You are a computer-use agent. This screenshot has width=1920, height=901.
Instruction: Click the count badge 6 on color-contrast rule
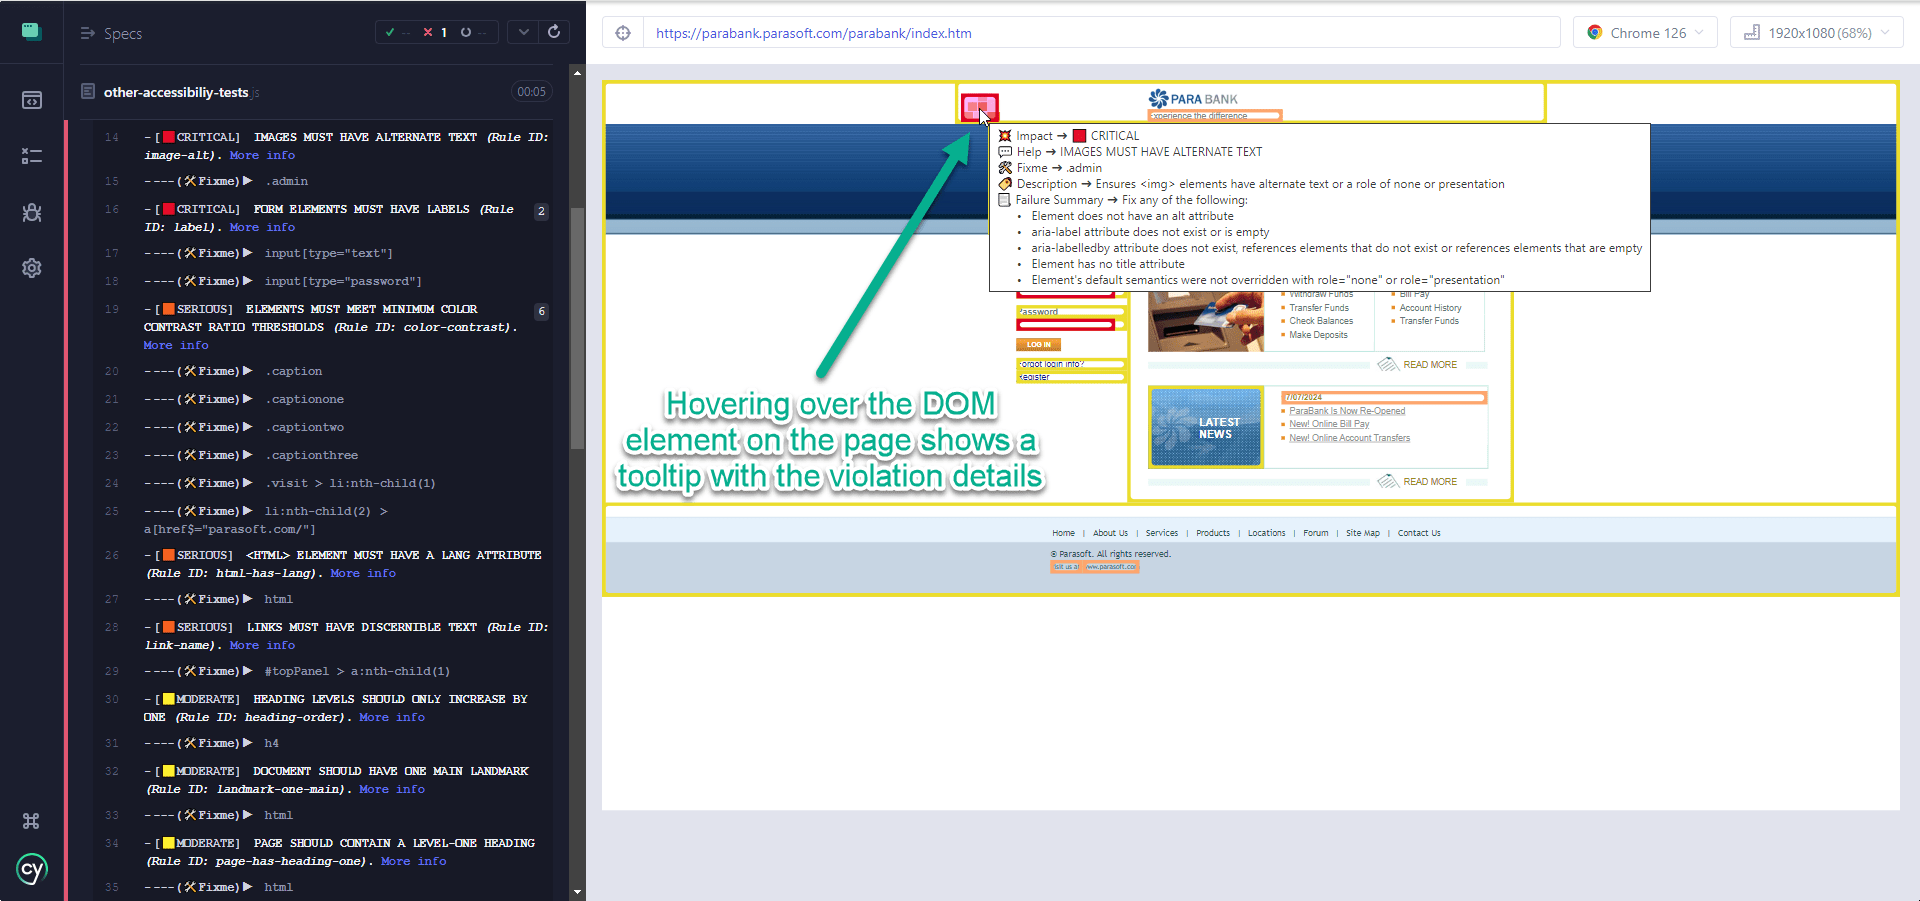pyautogui.click(x=541, y=311)
